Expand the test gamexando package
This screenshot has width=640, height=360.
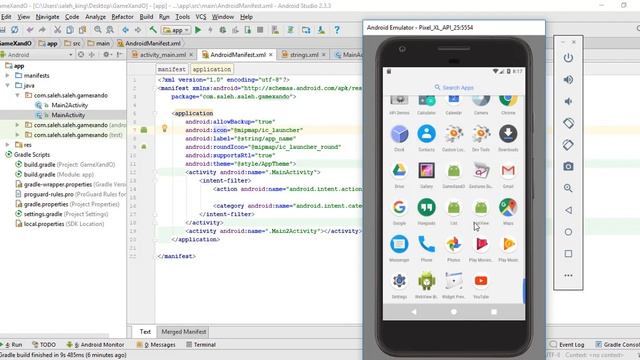coord(18,135)
